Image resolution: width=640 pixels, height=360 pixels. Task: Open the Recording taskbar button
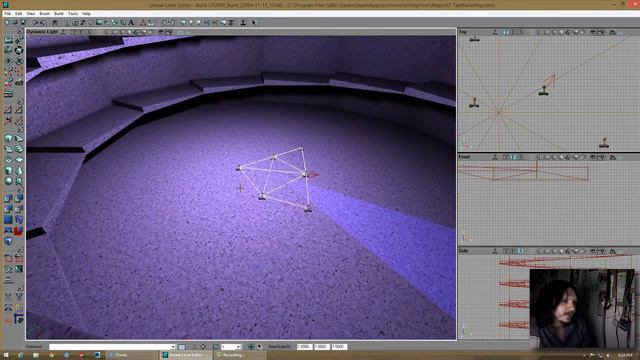(x=240, y=356)
